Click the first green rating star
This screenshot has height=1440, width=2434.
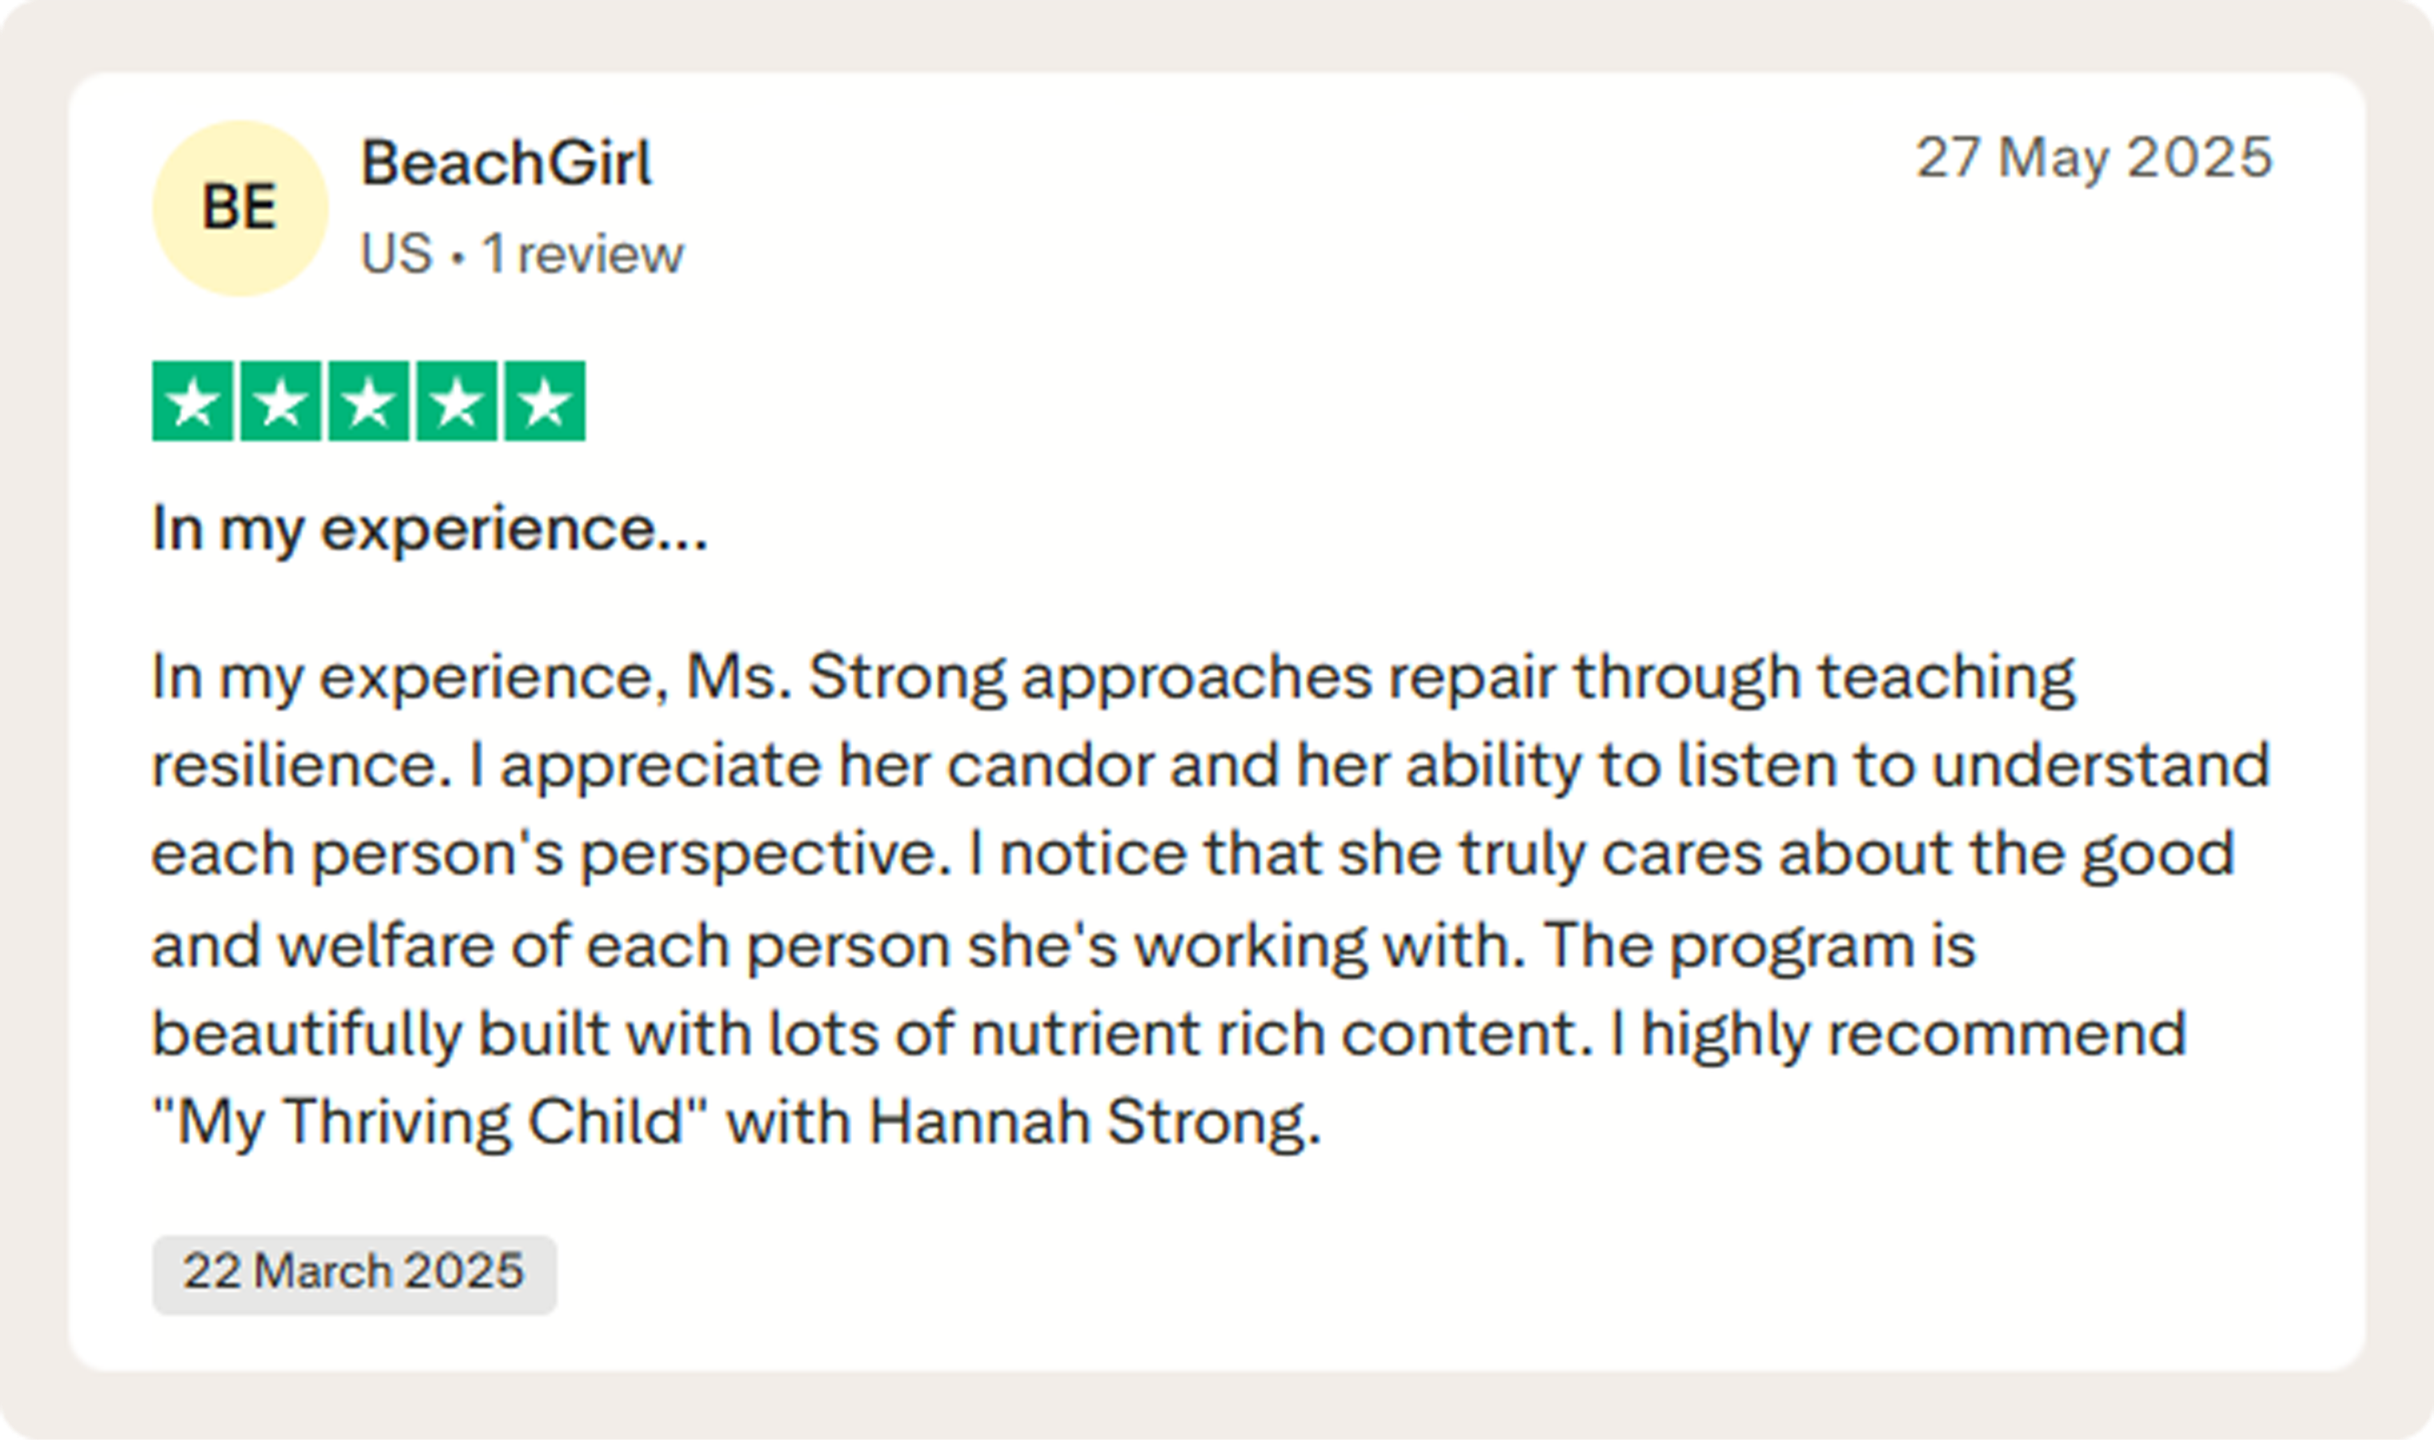[x=193, y=401]
